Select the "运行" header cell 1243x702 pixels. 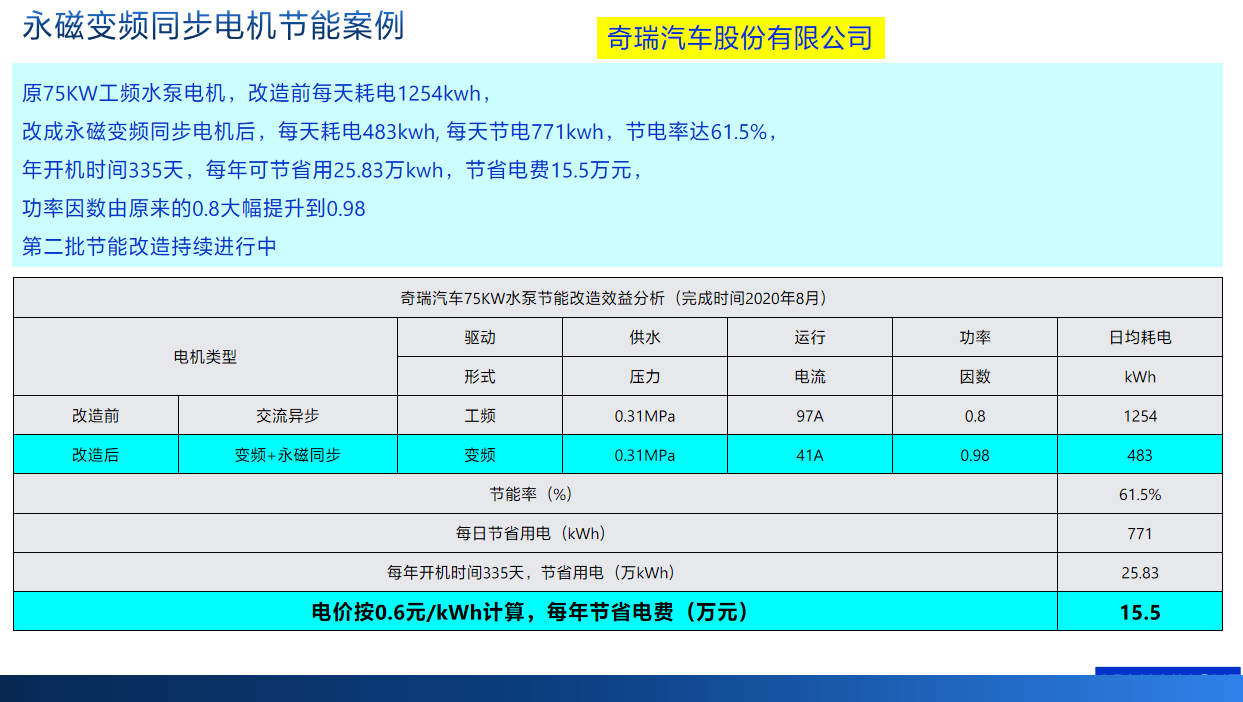810,338
